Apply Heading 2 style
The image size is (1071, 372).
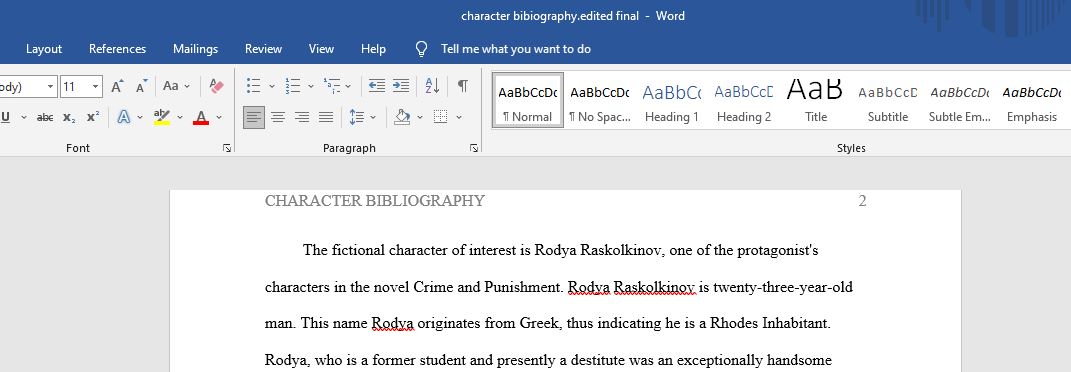click(744, 100)
